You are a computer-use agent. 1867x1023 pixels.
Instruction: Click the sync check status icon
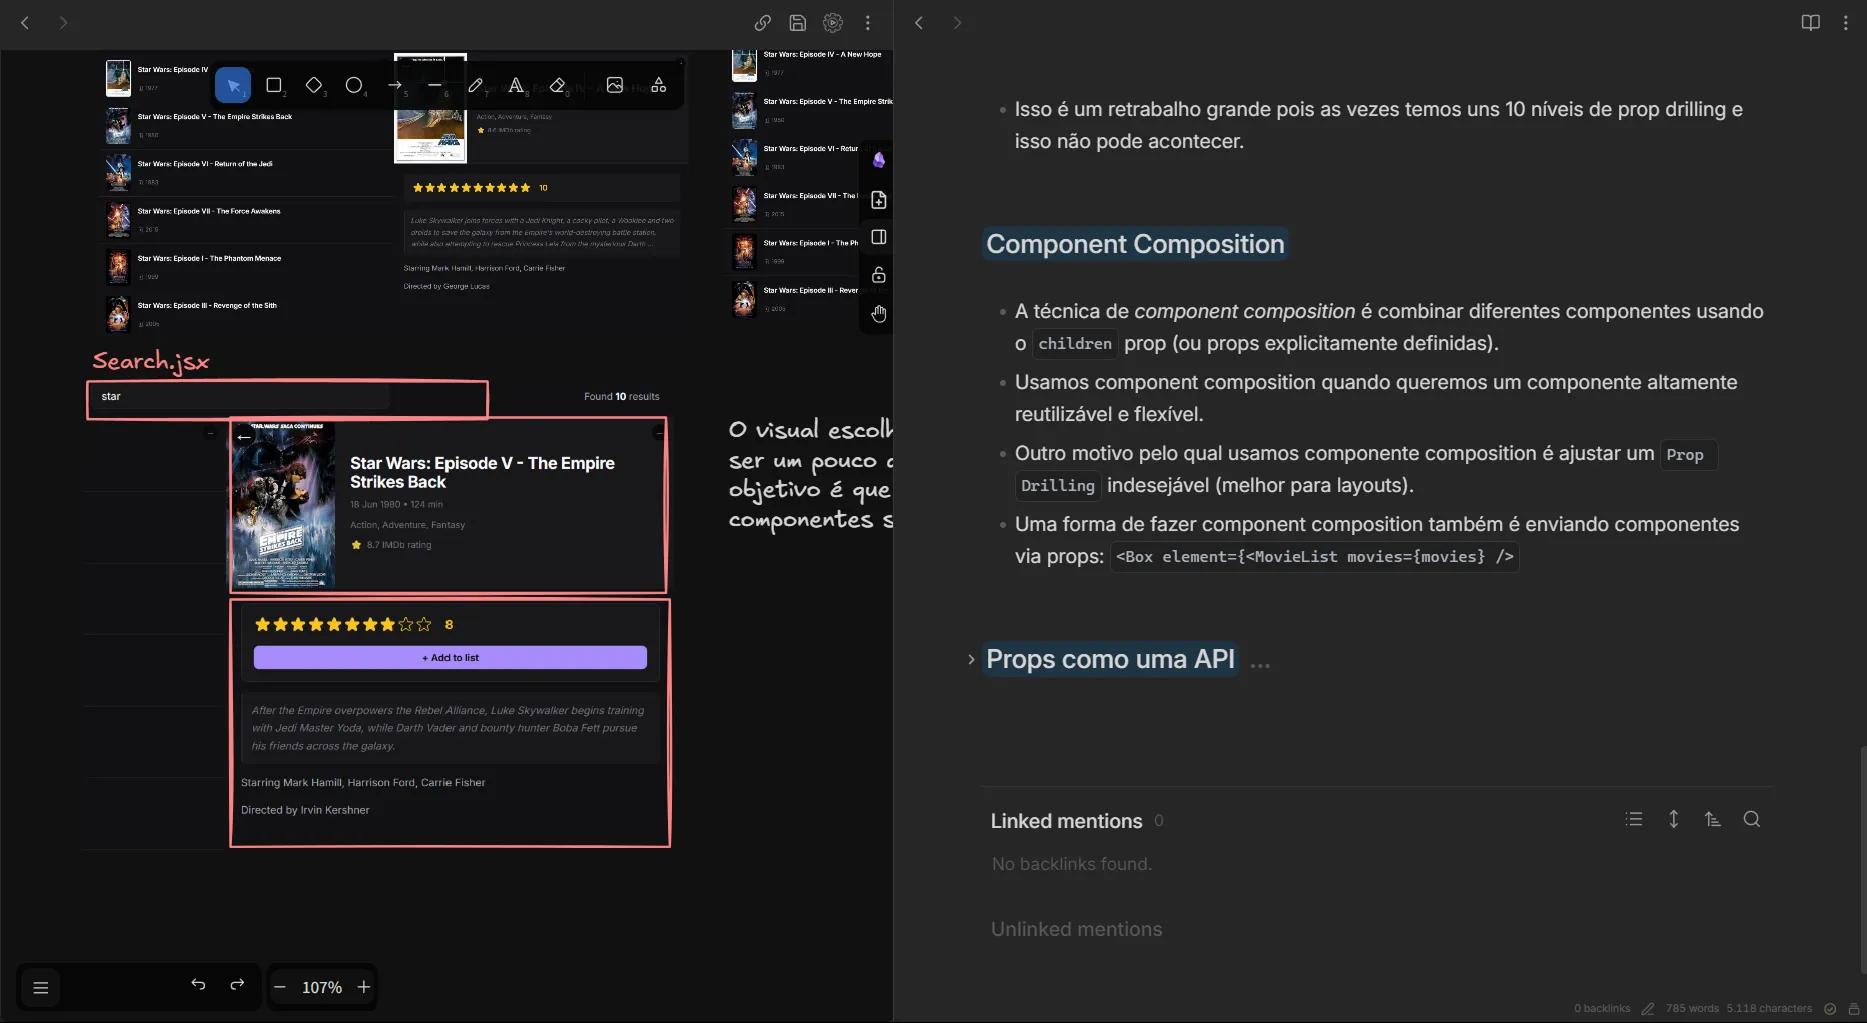point(1830,1009)
